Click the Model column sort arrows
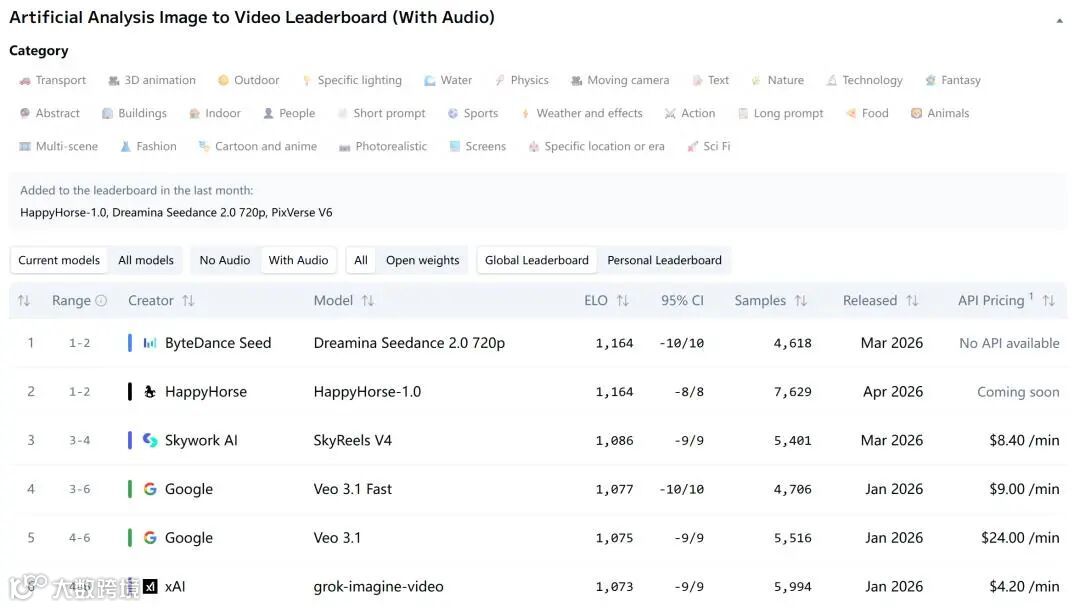The image size is (1080, 608). point(367,300)
